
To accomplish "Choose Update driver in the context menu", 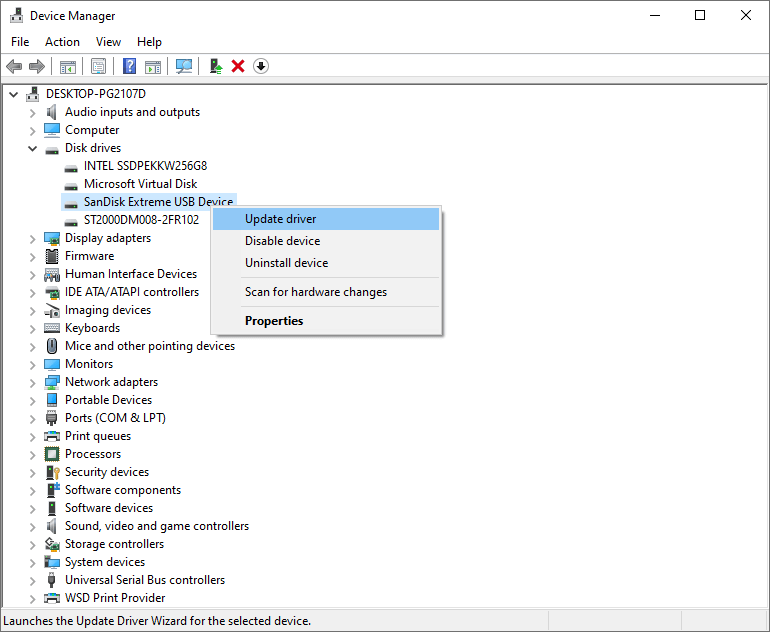I will click(280, 219).
